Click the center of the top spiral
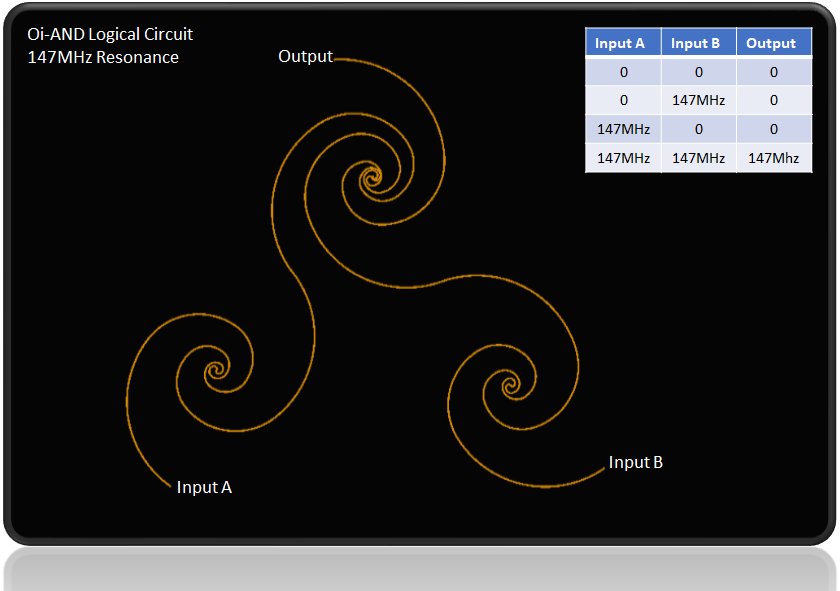Viewport: 840px width, 591px height. [x=371, y=180]
